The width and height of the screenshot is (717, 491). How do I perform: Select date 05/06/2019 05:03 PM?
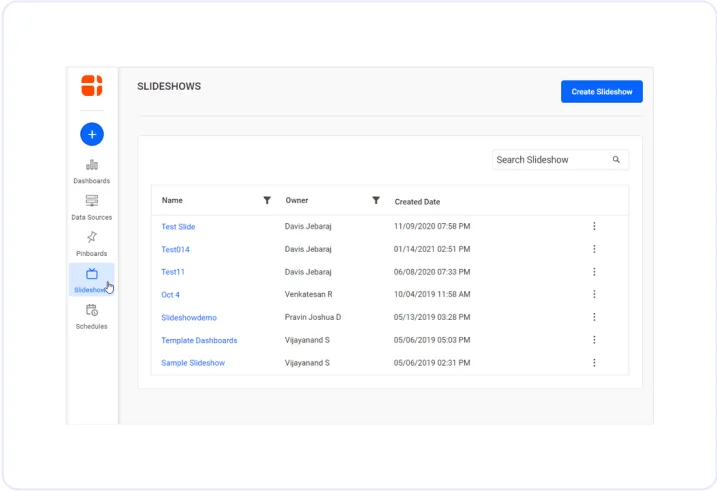[x=432, y=340]
